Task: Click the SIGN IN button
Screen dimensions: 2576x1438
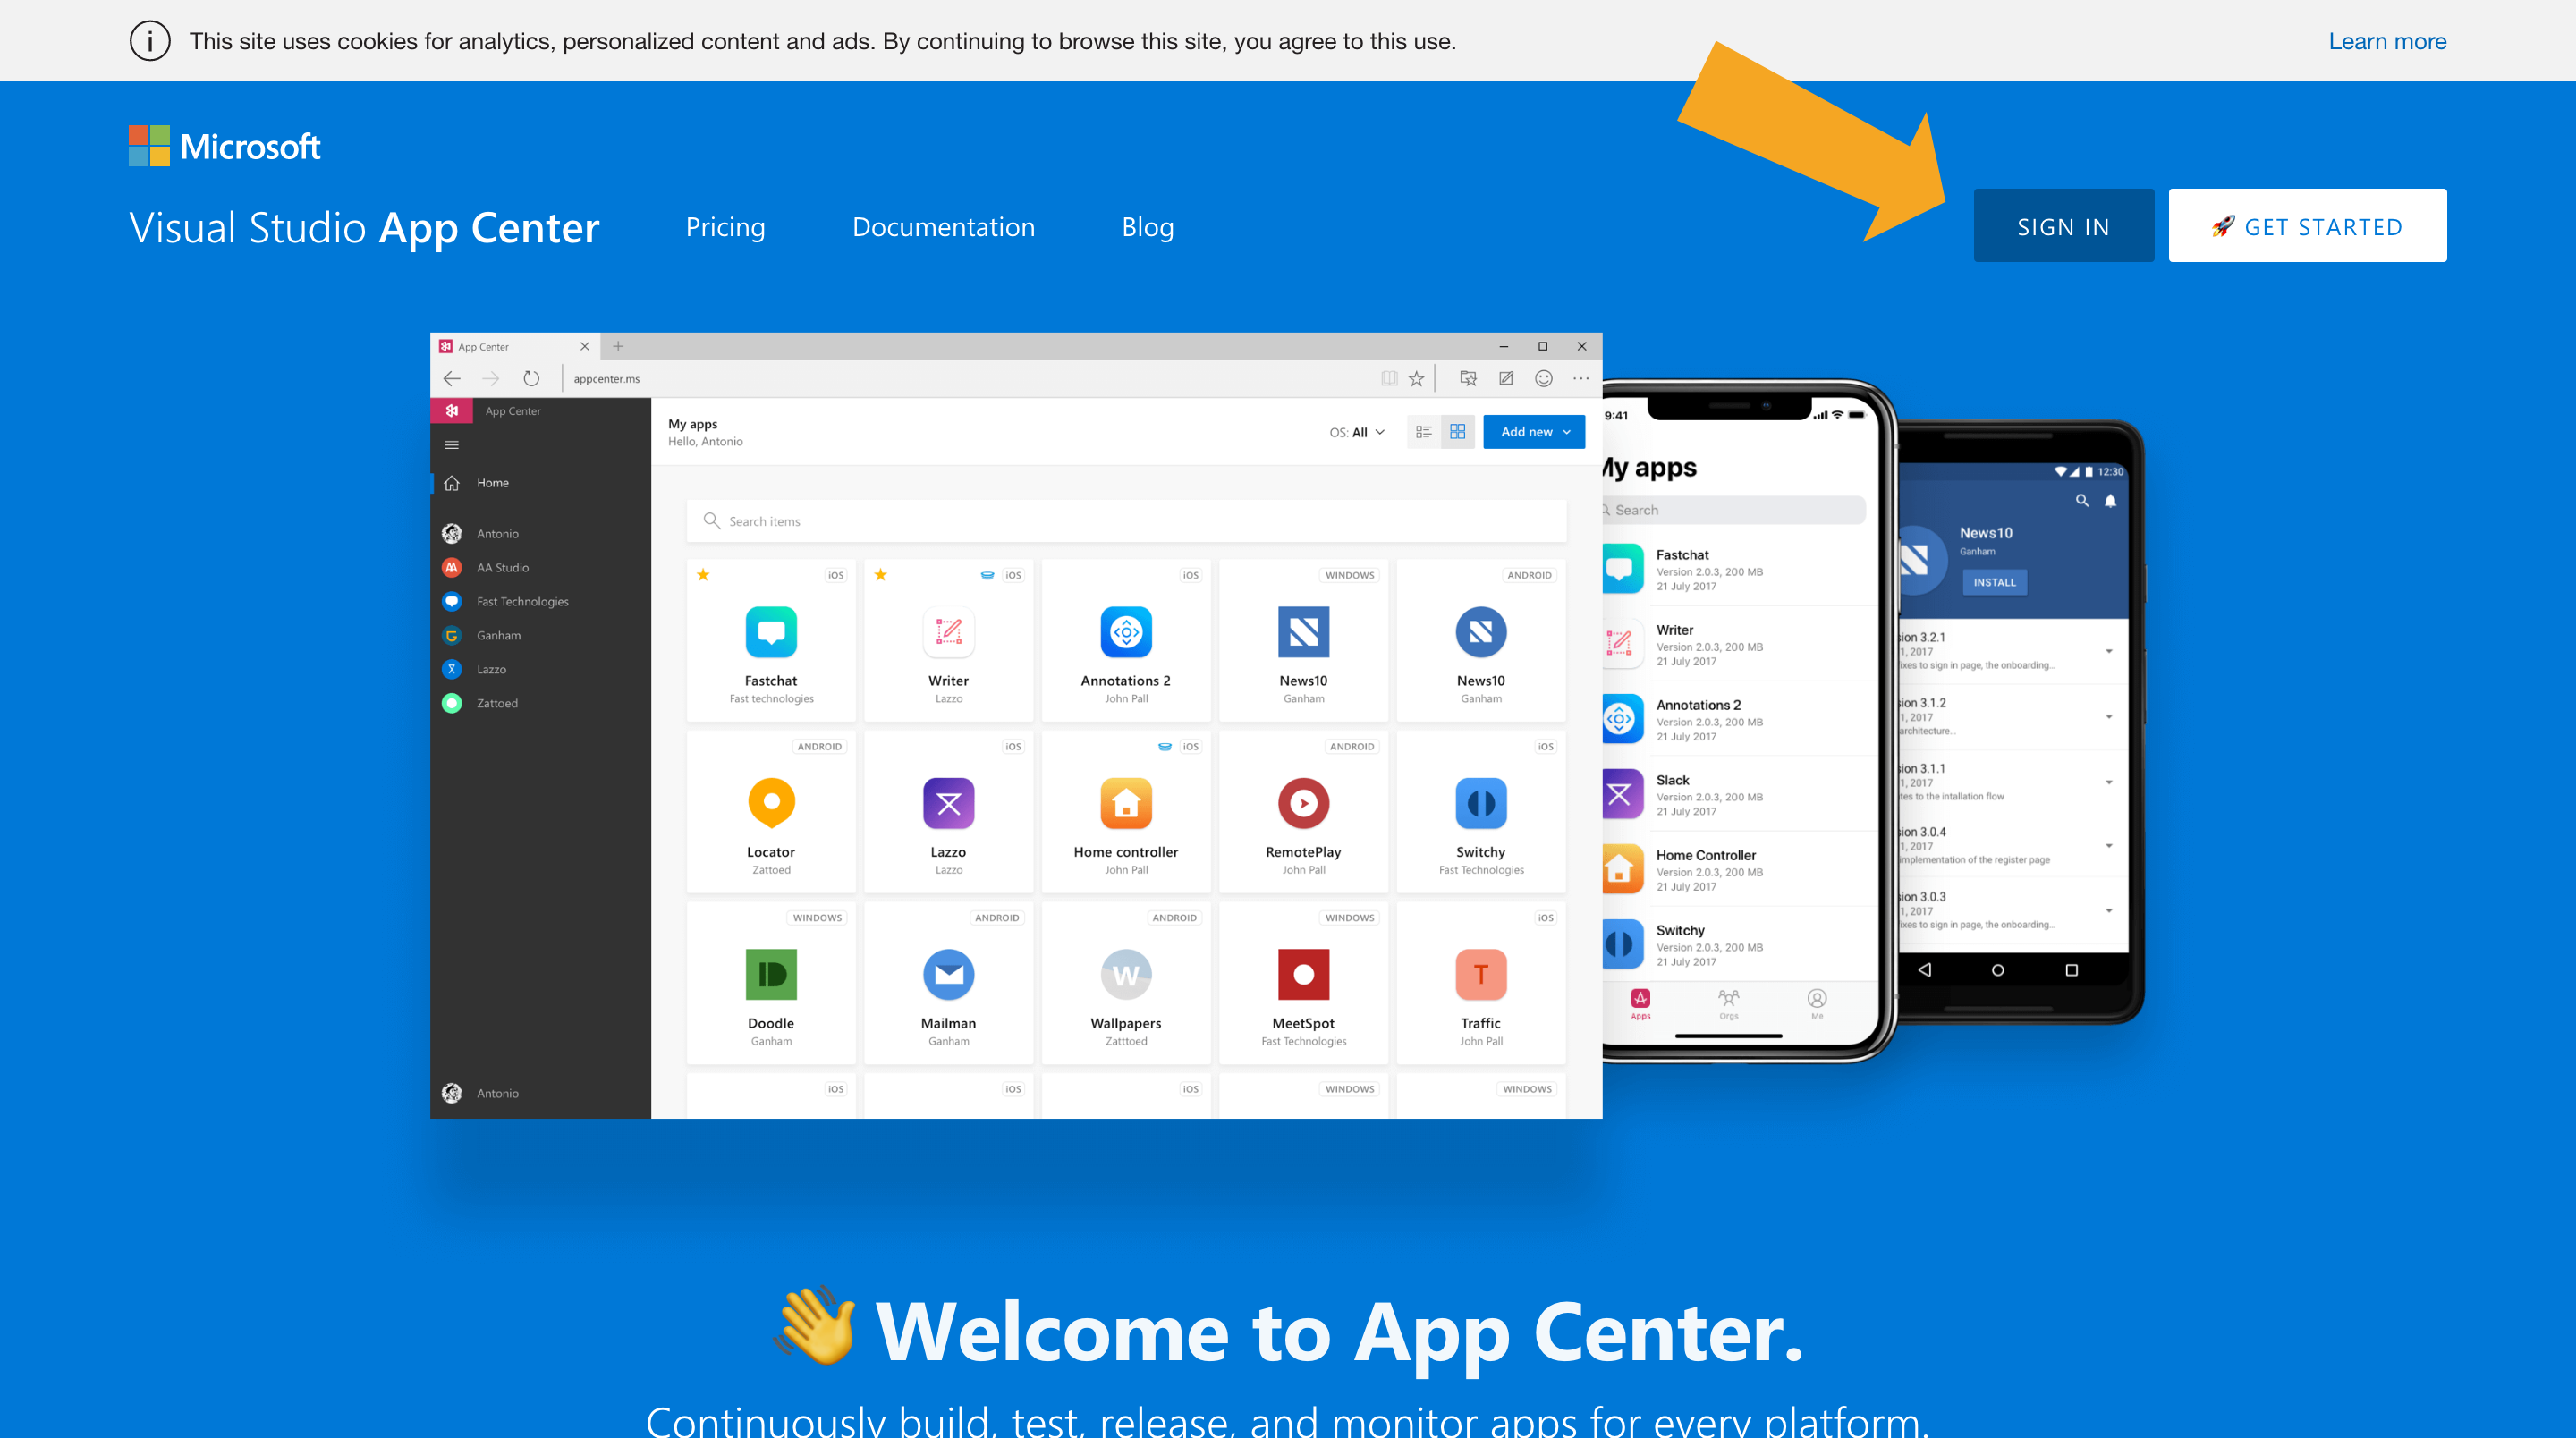Action: tap(2063, 224)
